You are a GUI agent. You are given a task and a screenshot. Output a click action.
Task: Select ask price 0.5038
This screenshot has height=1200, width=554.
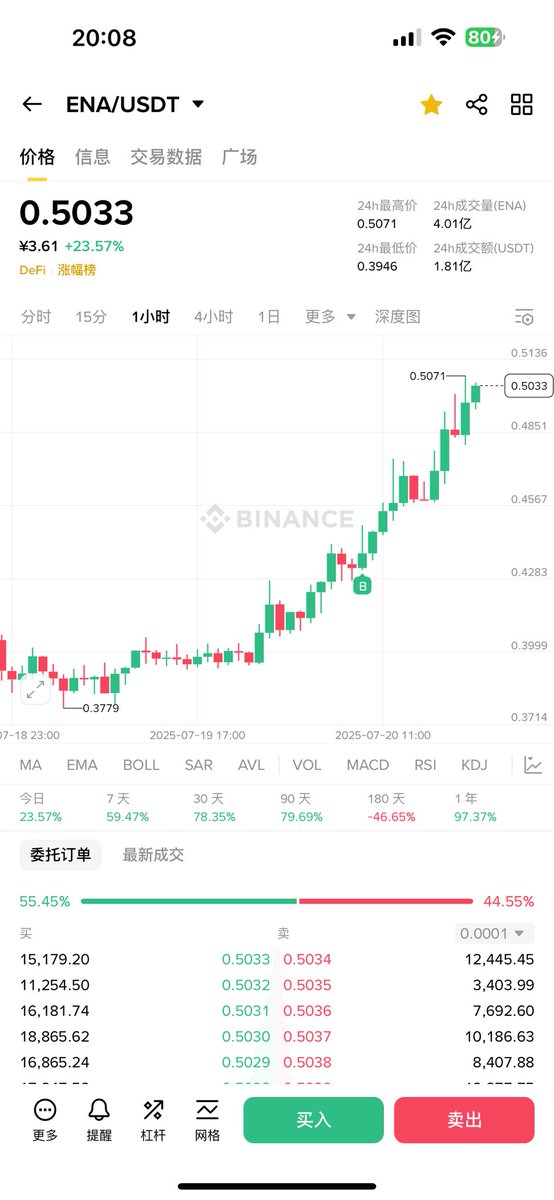pyautogui.click(x=307, y=1063)
